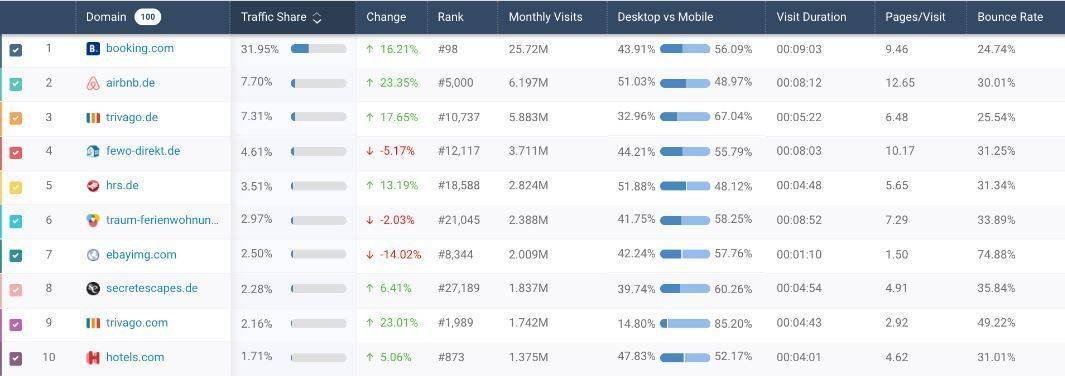Click the booking.com favicon icon
The image size is (1065, 376).
93,49
